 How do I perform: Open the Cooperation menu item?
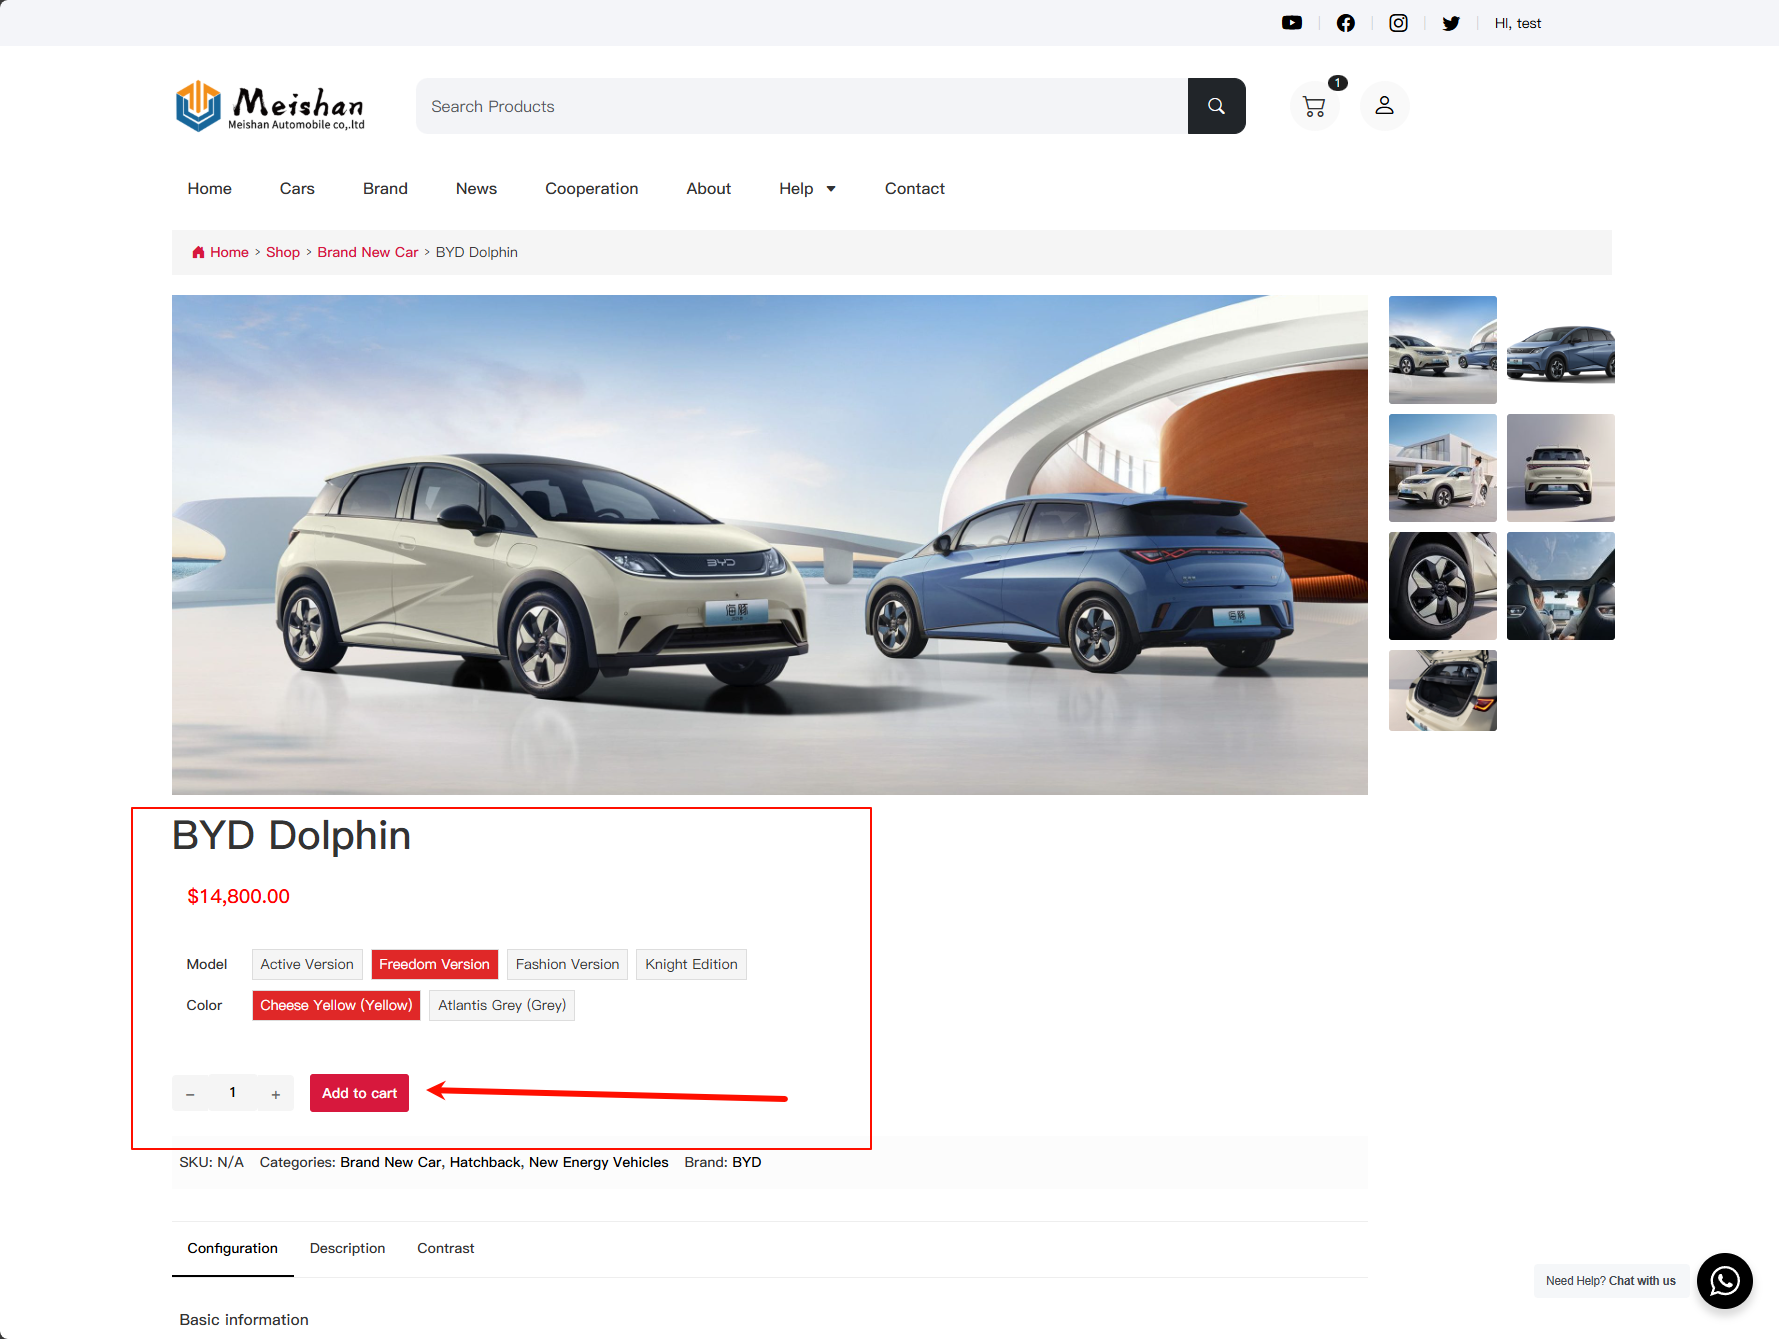point(591,189)
